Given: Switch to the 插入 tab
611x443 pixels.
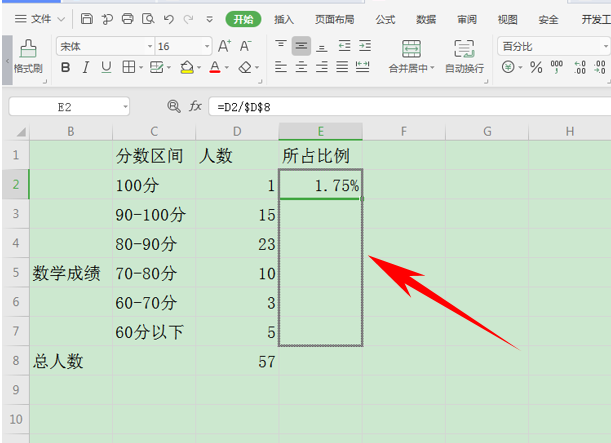Looking at the screenshot, I should click(x=284, y=19).
